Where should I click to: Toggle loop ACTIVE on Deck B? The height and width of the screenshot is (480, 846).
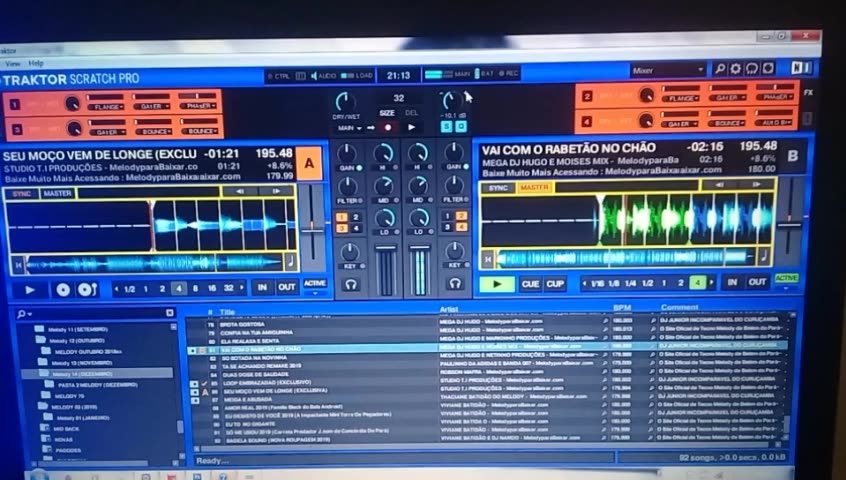pos(786,278)
